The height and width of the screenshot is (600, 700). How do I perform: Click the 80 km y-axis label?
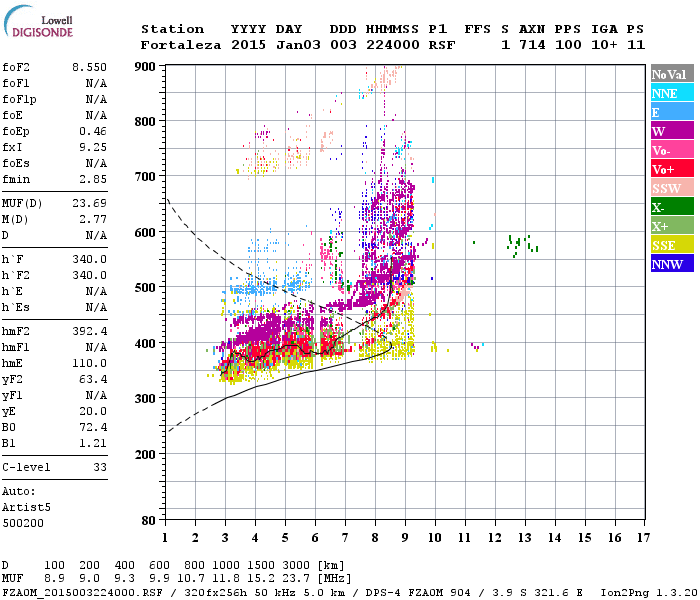tap(149, 521)
